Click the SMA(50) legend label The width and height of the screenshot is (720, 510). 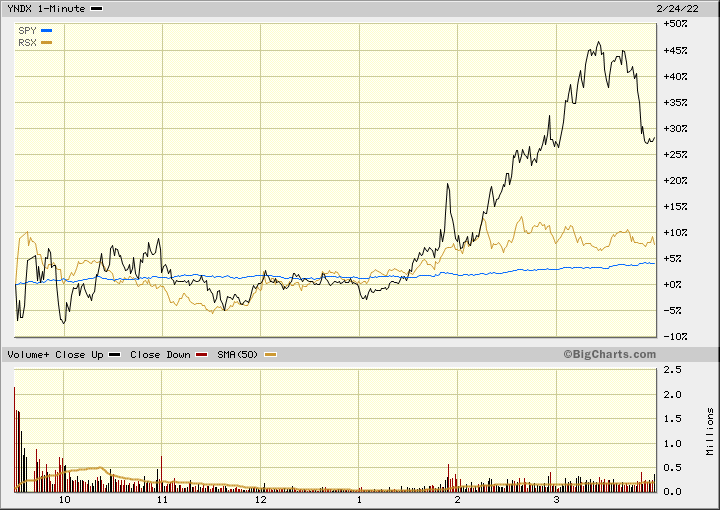235,354
